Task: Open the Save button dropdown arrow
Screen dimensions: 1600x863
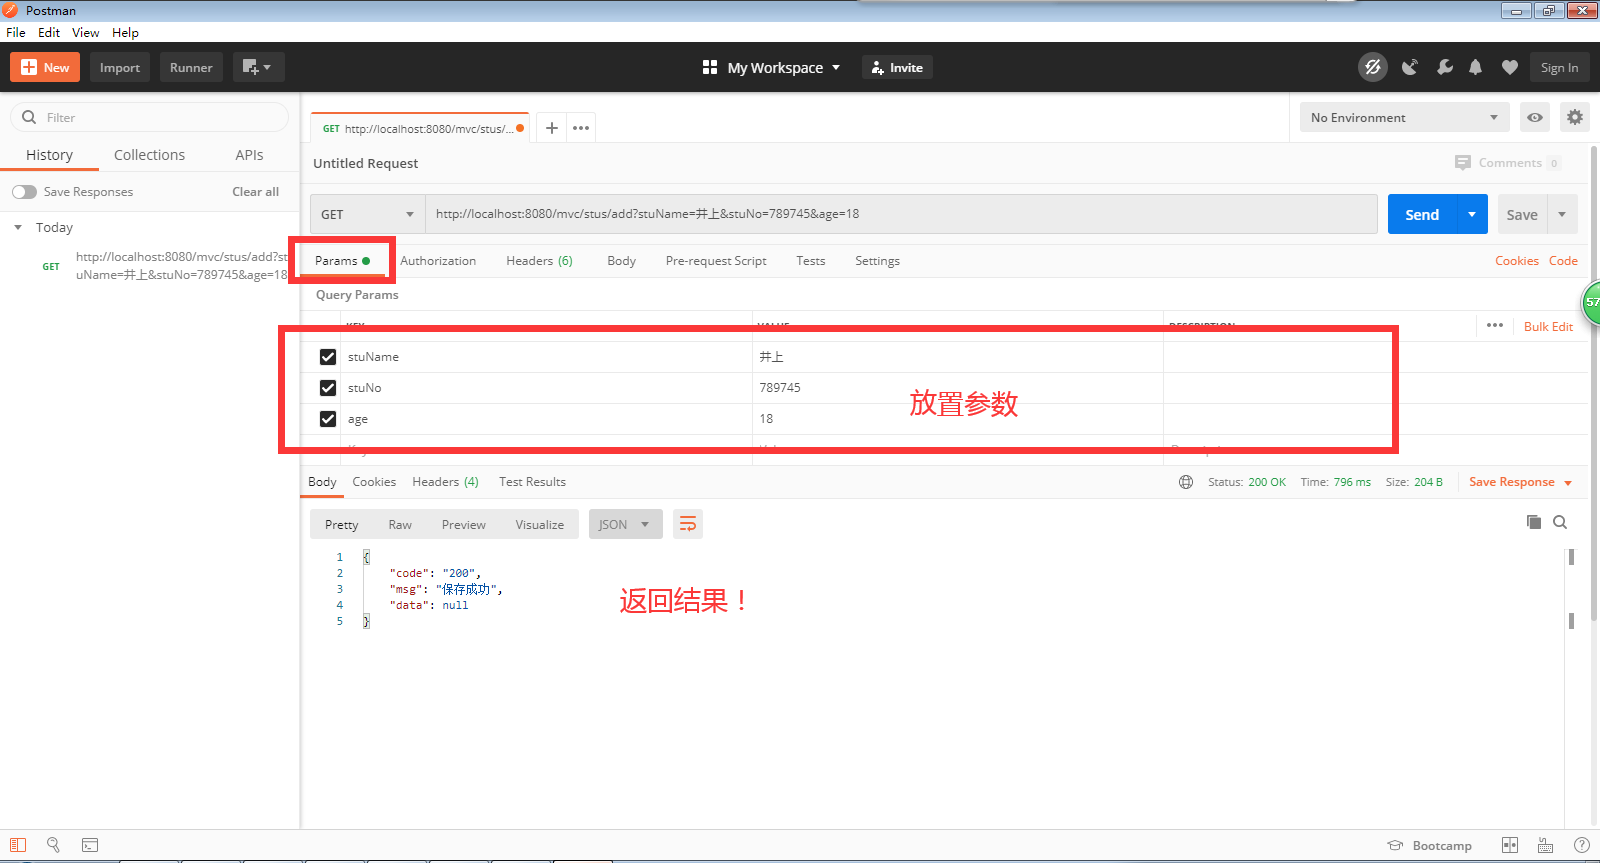Action: (x=1562, y=214)
